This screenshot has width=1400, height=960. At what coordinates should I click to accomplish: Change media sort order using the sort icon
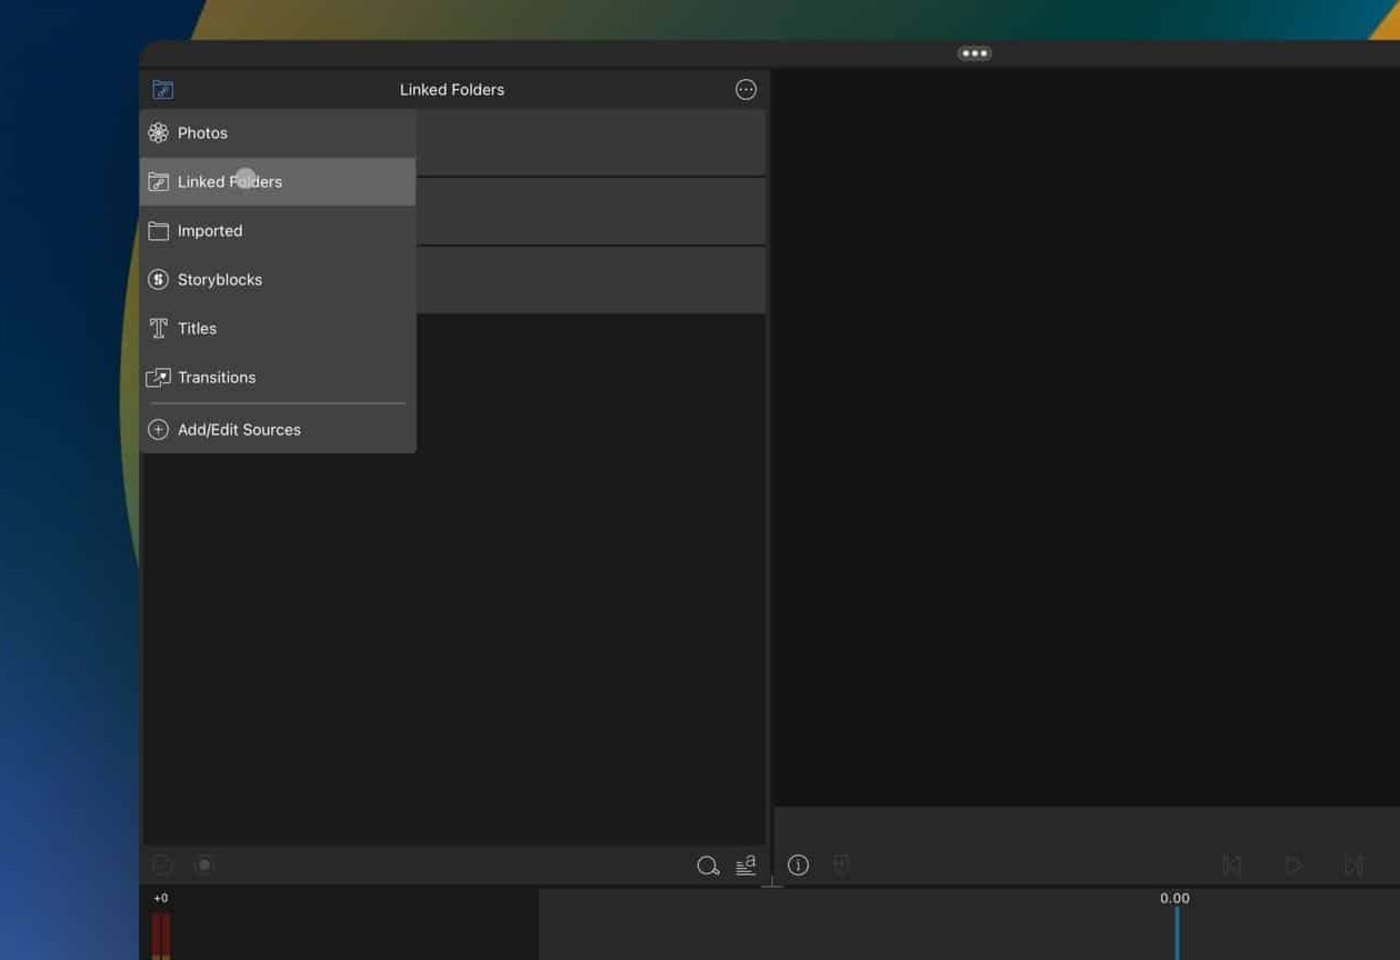(x=746, y=866)
